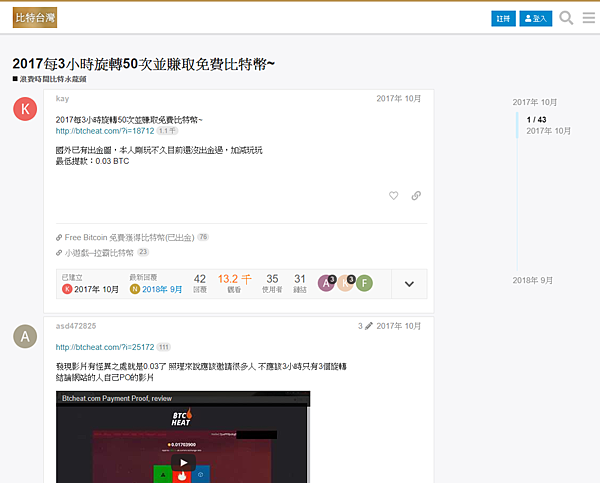
Task: Click video title Btcheat.com Payment Proof, review
Action: coord(117,398)
